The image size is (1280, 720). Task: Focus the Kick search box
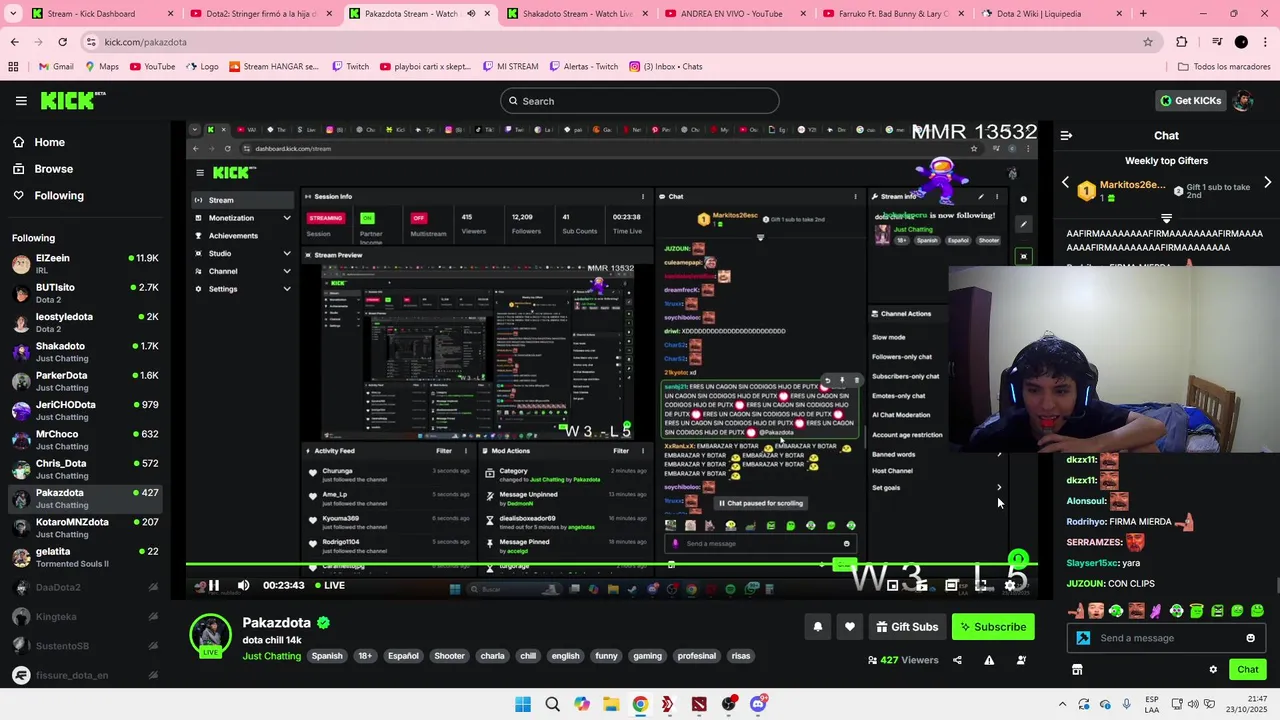pos(640,101)
